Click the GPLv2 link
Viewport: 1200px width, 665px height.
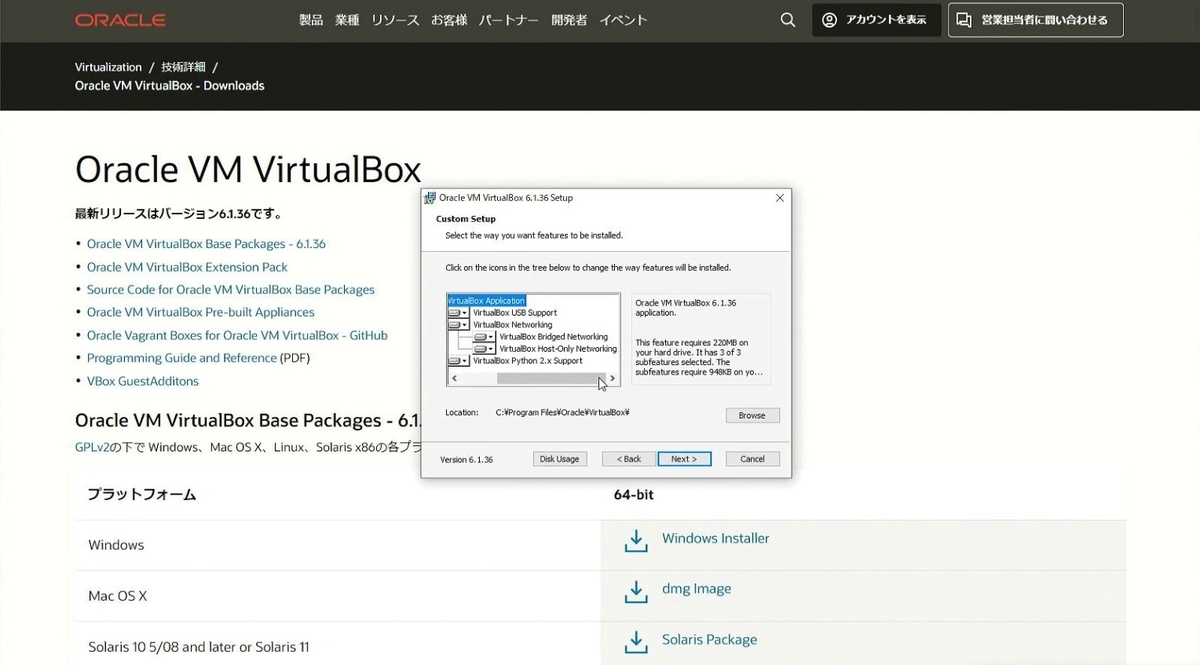point(90,447)
